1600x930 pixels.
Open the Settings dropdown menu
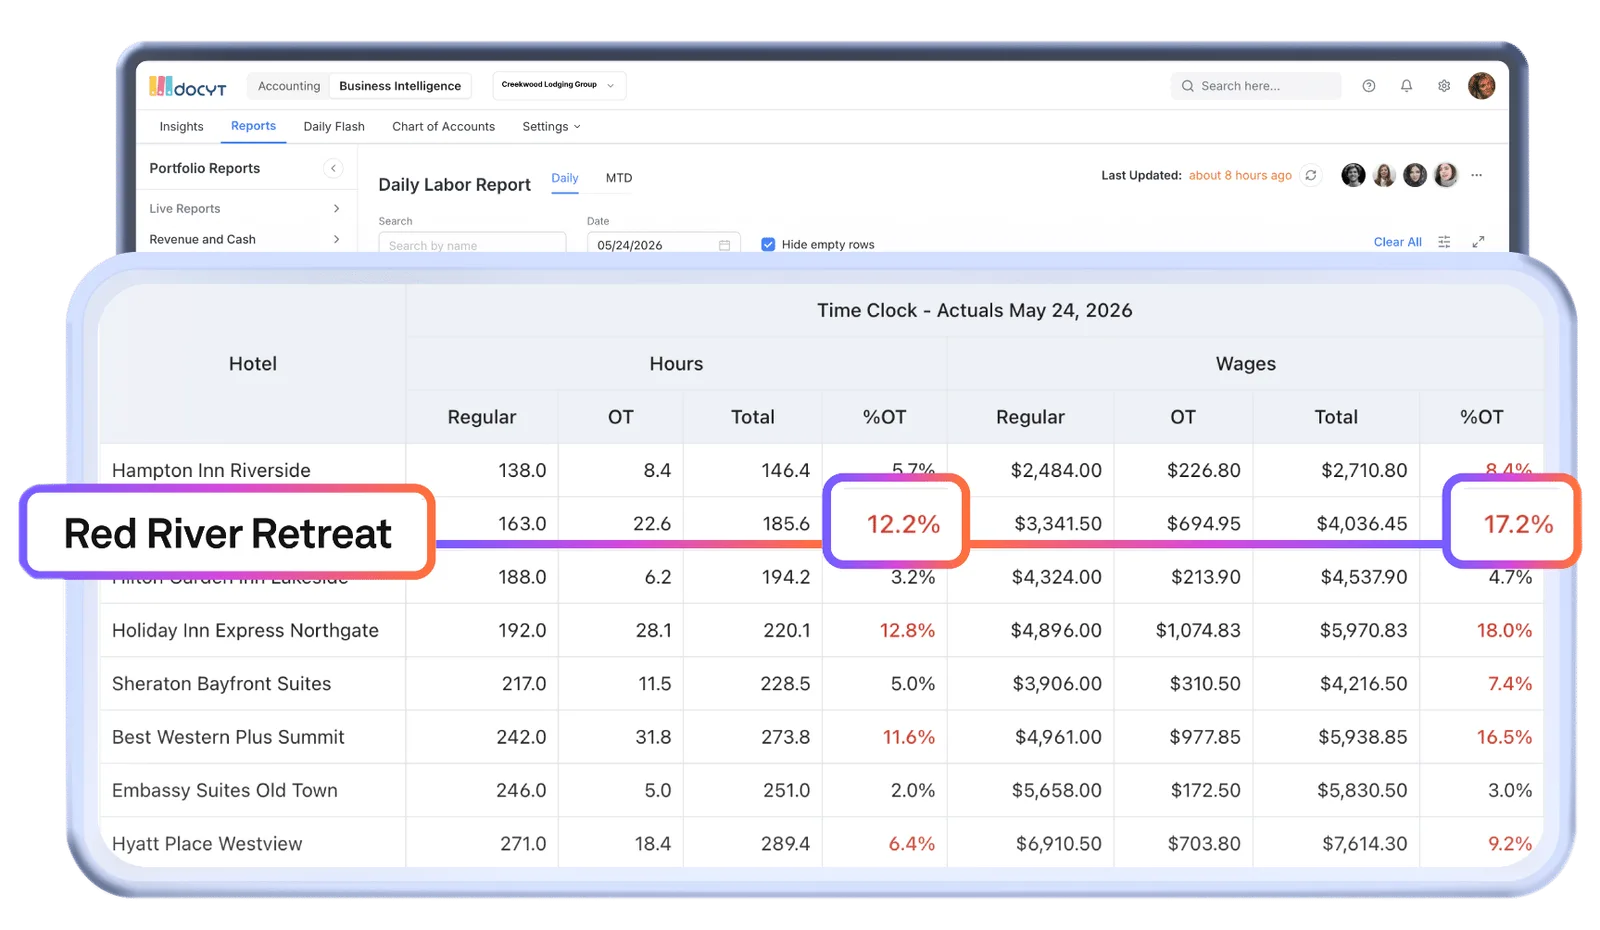tap(551, 126)
